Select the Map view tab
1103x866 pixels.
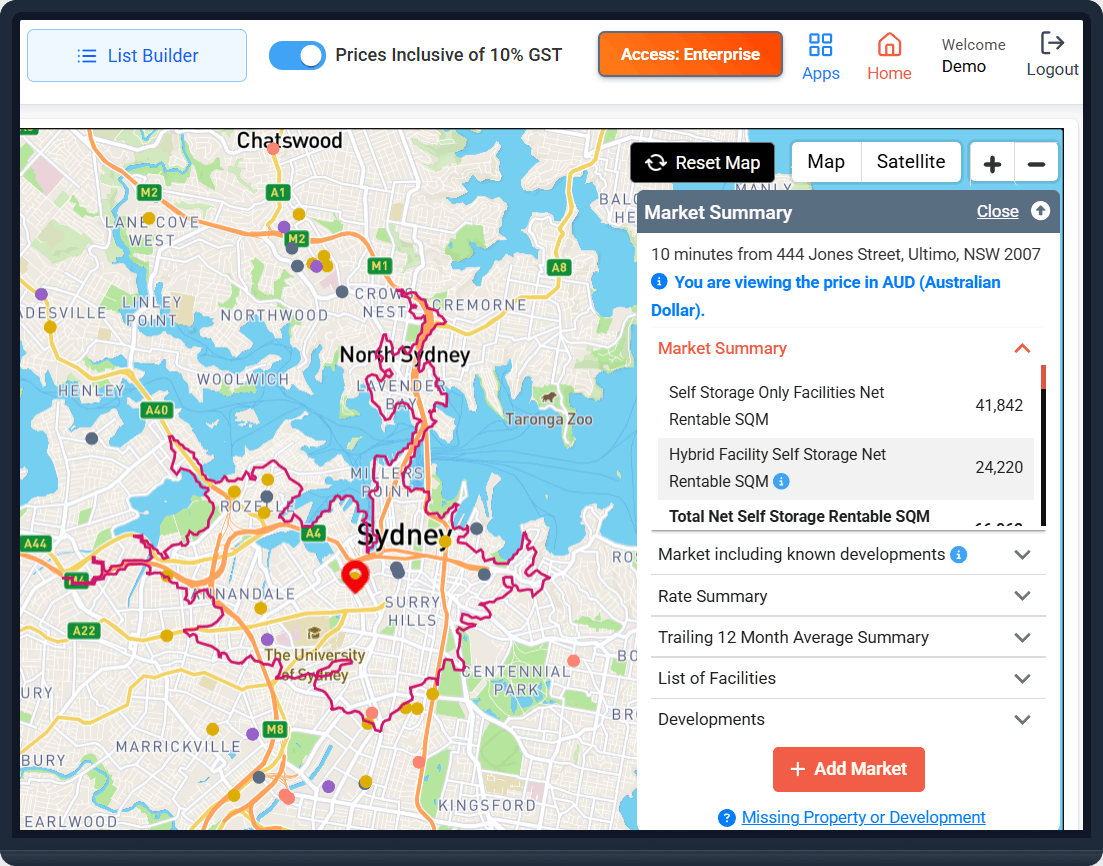click(826, 162)
